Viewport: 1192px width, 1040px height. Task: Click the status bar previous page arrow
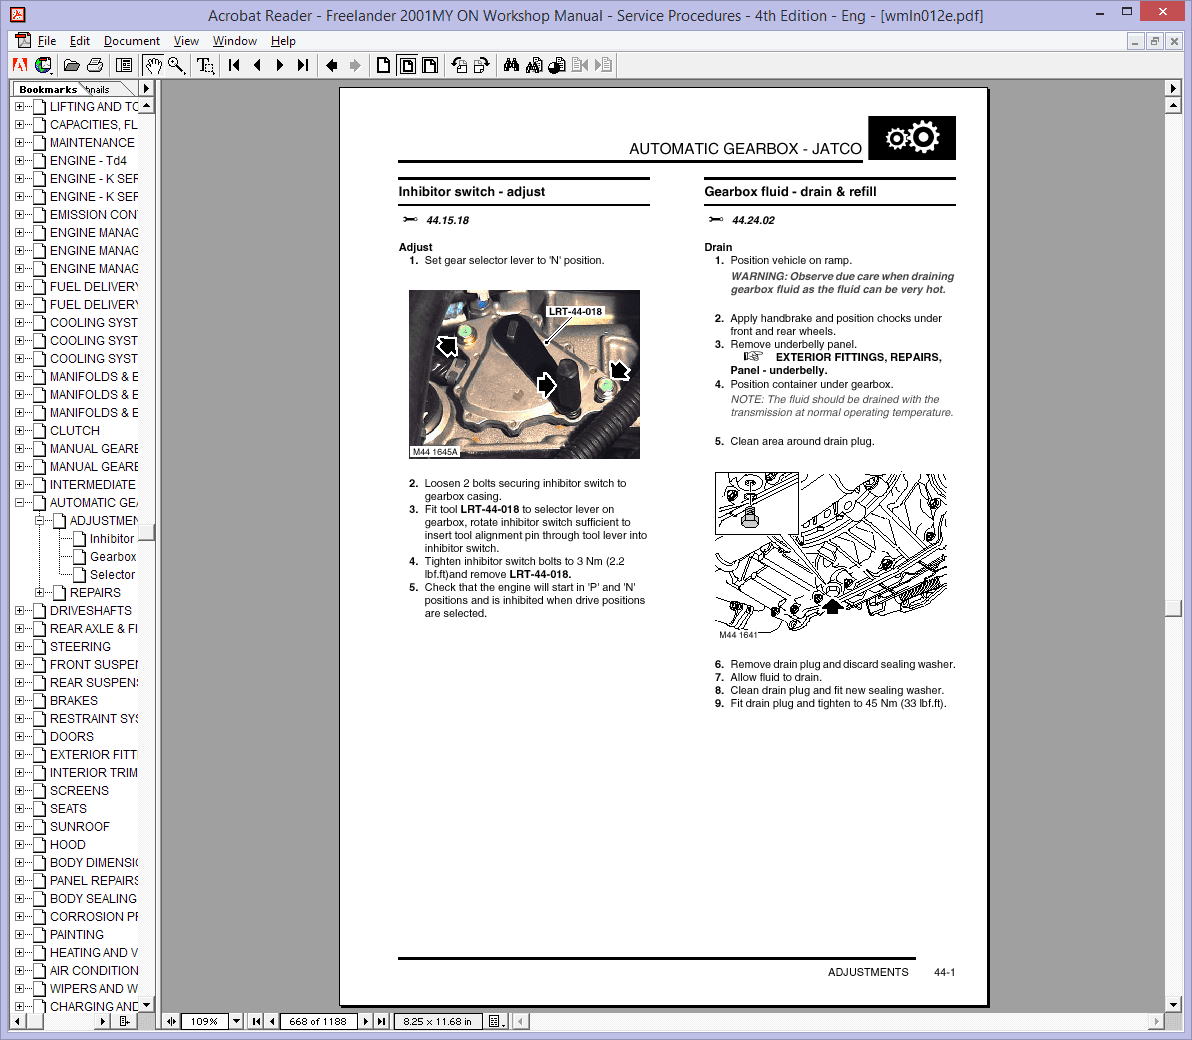click(x=271, y=1021)
